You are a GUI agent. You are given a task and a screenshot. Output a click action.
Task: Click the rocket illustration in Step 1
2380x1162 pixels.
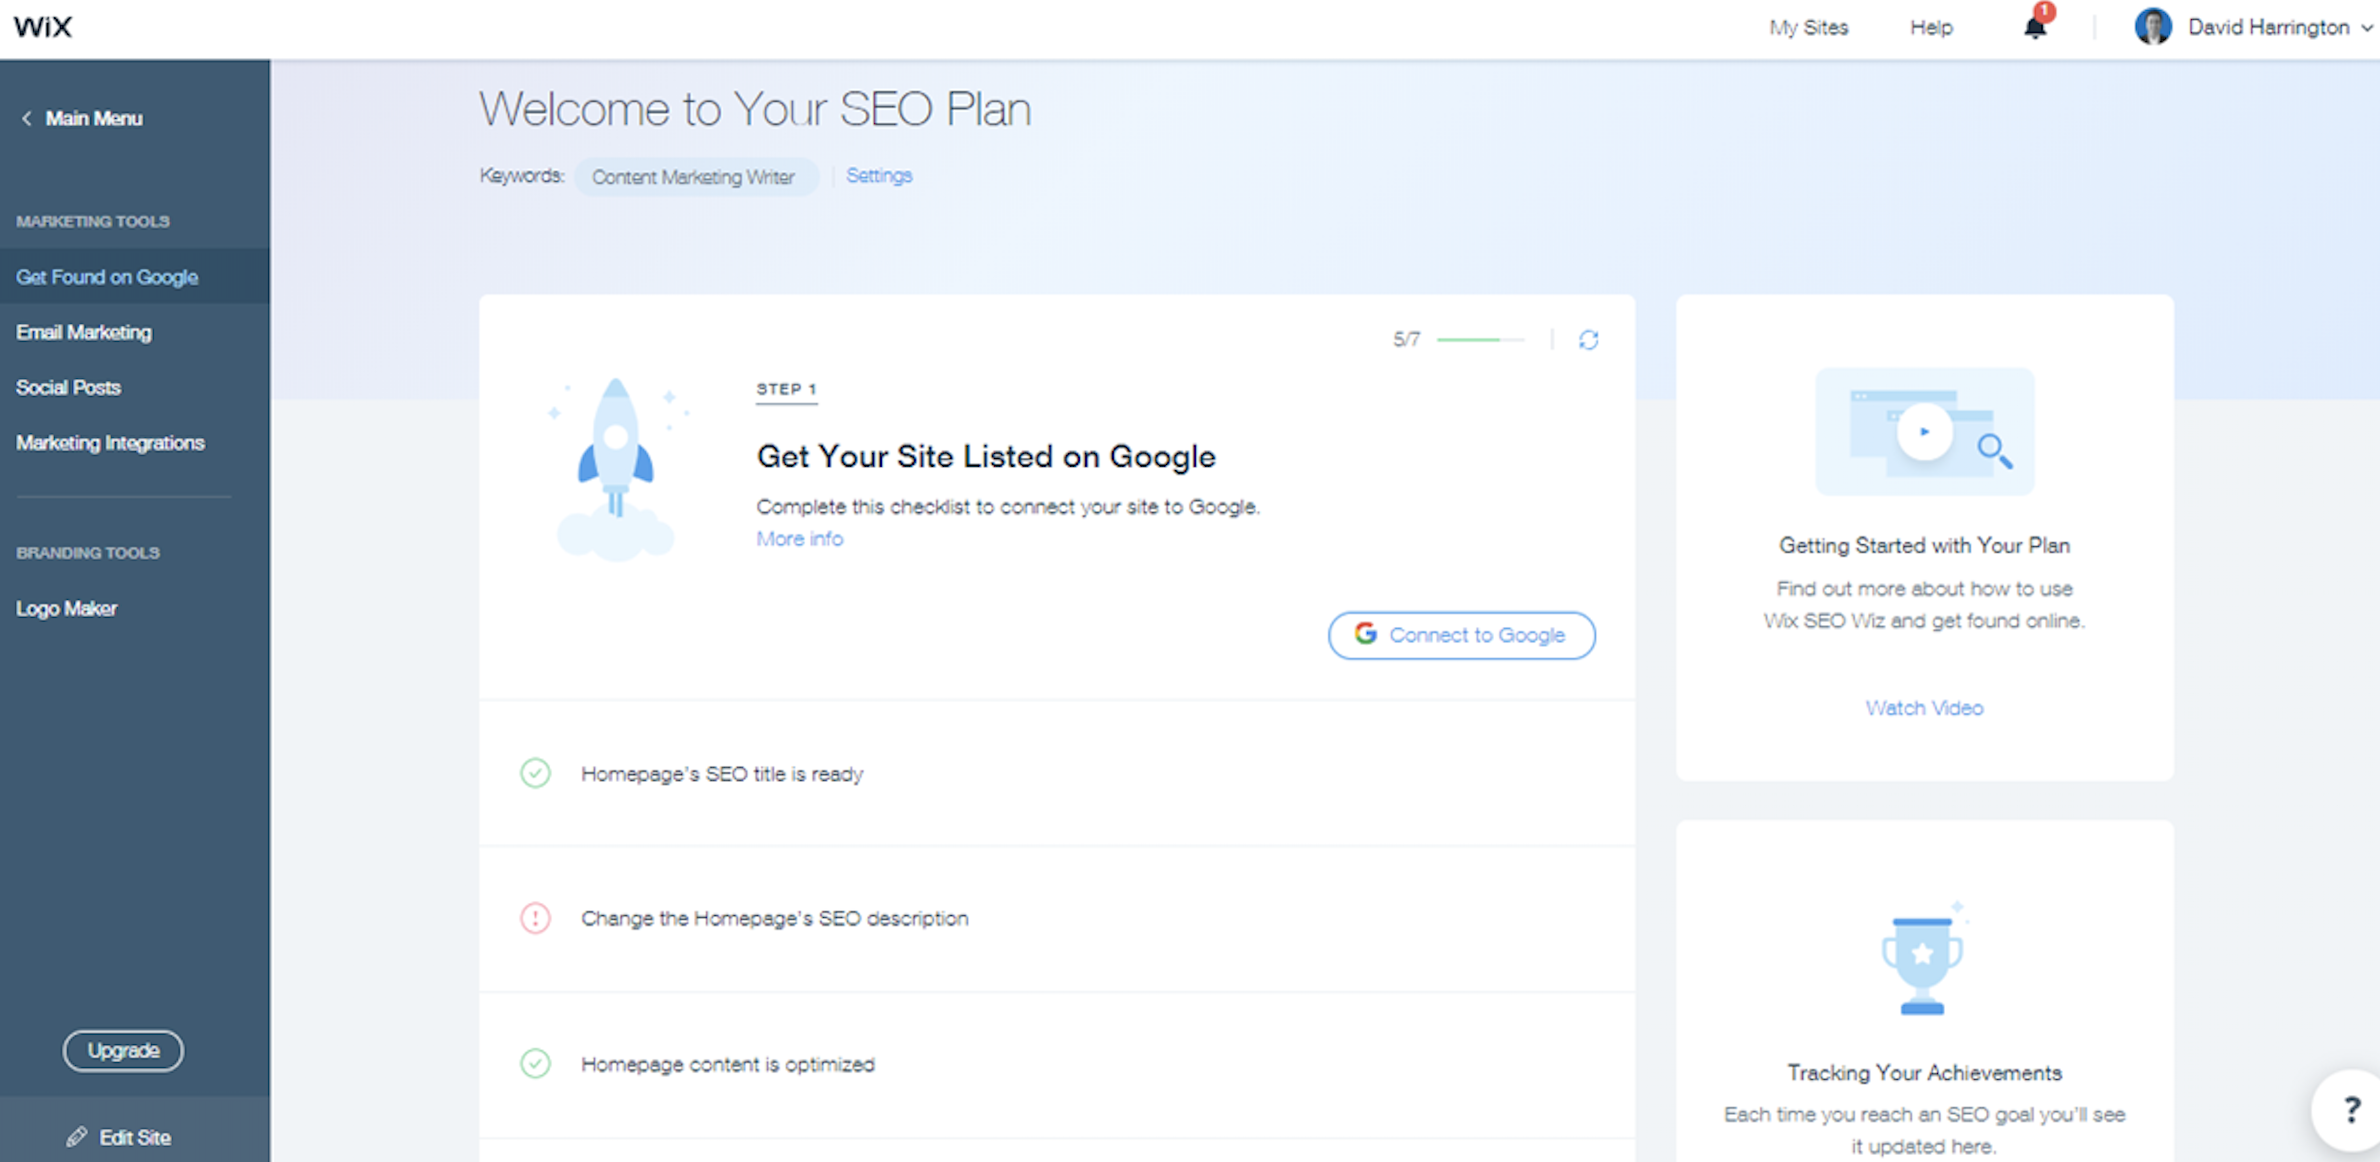(616, 468)
